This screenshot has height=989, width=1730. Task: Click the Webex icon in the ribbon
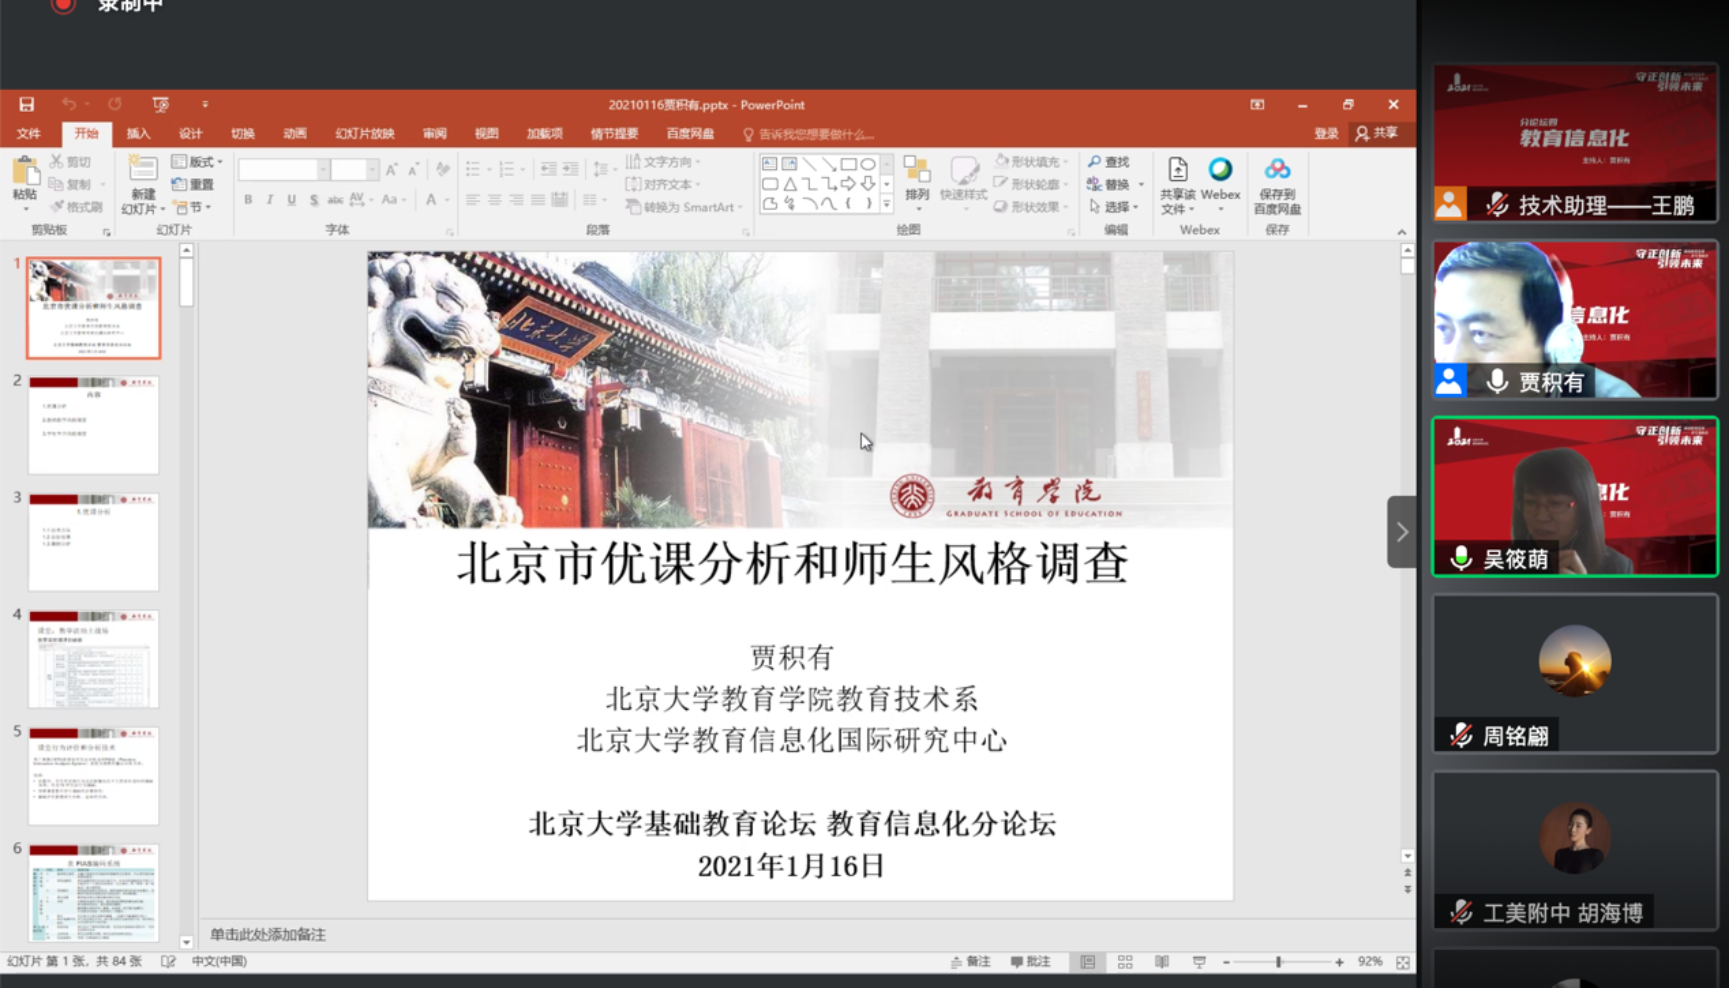[x=1220, y=170]
